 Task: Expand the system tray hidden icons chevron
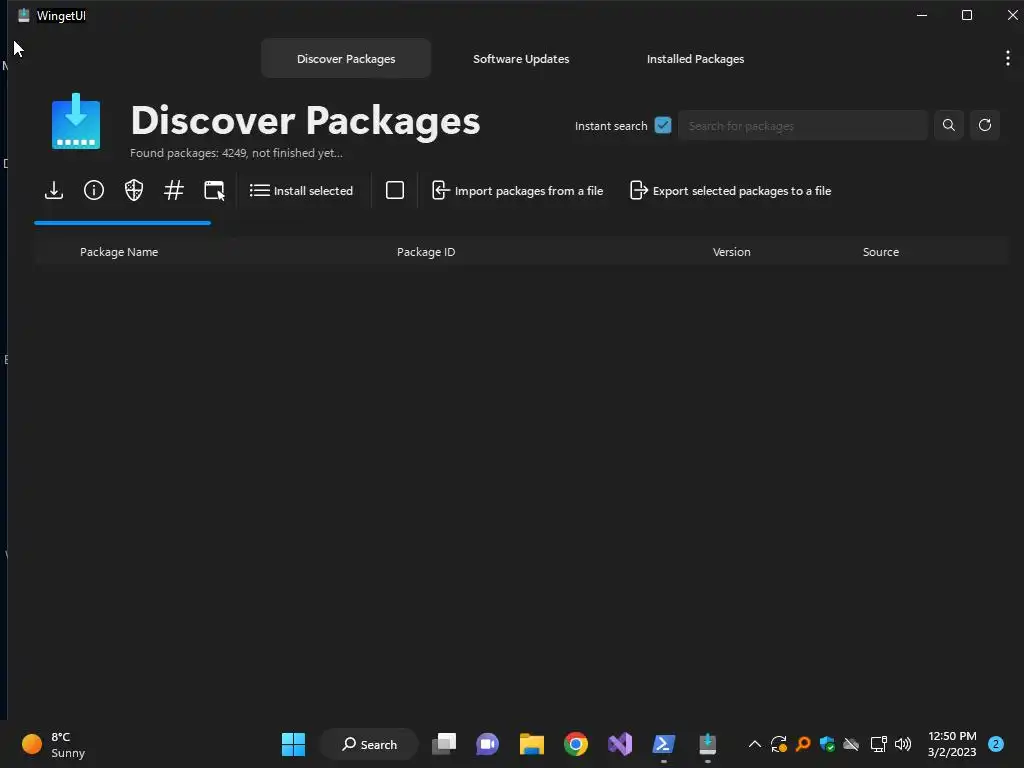coord(754,744)
